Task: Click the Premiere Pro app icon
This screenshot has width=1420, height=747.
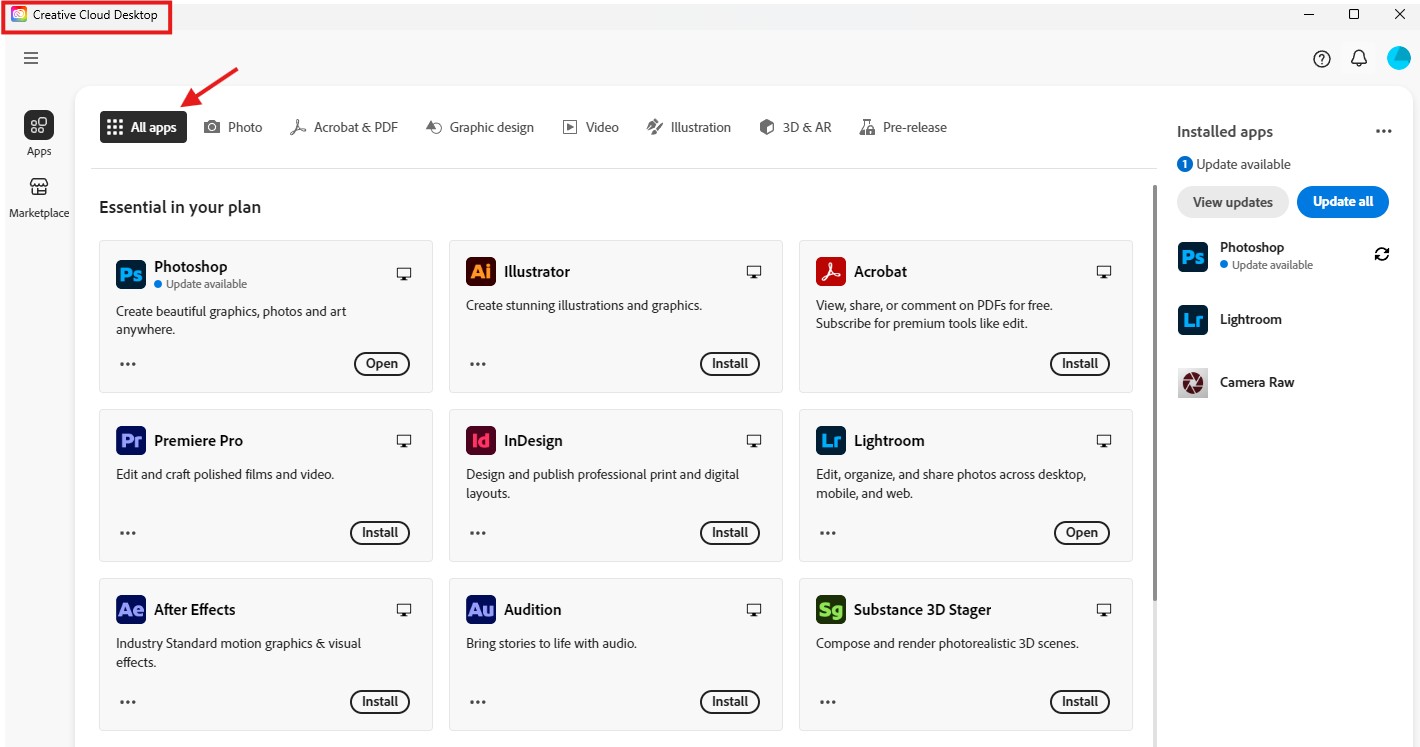Action: 131,440
